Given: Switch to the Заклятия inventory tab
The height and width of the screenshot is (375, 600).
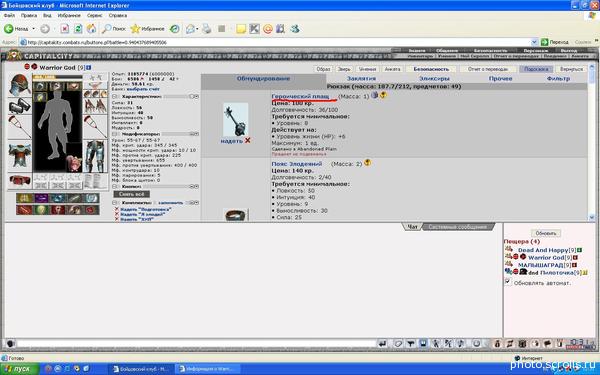Looking at the screenshot, I should [361, 78].
